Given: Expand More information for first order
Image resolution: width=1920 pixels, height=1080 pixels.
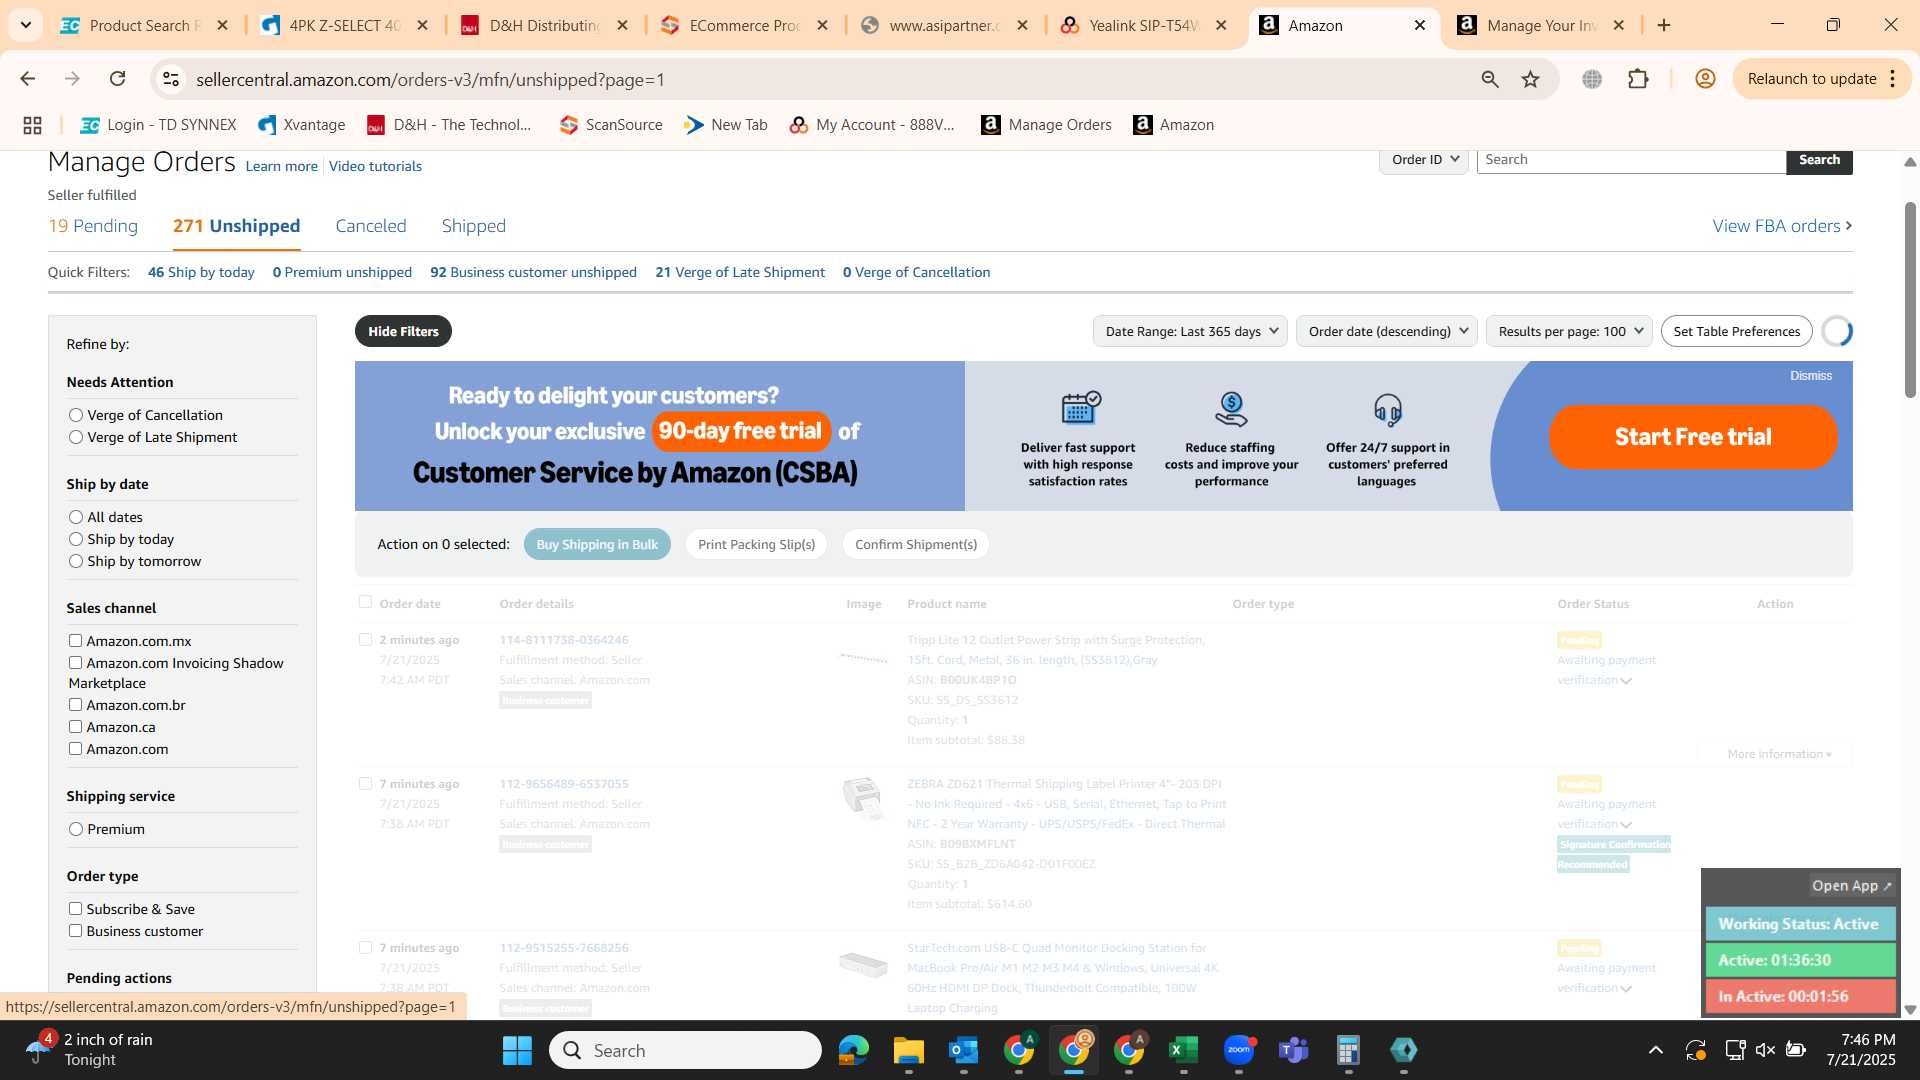Looking at the screenshot, I should (1779, 754).
